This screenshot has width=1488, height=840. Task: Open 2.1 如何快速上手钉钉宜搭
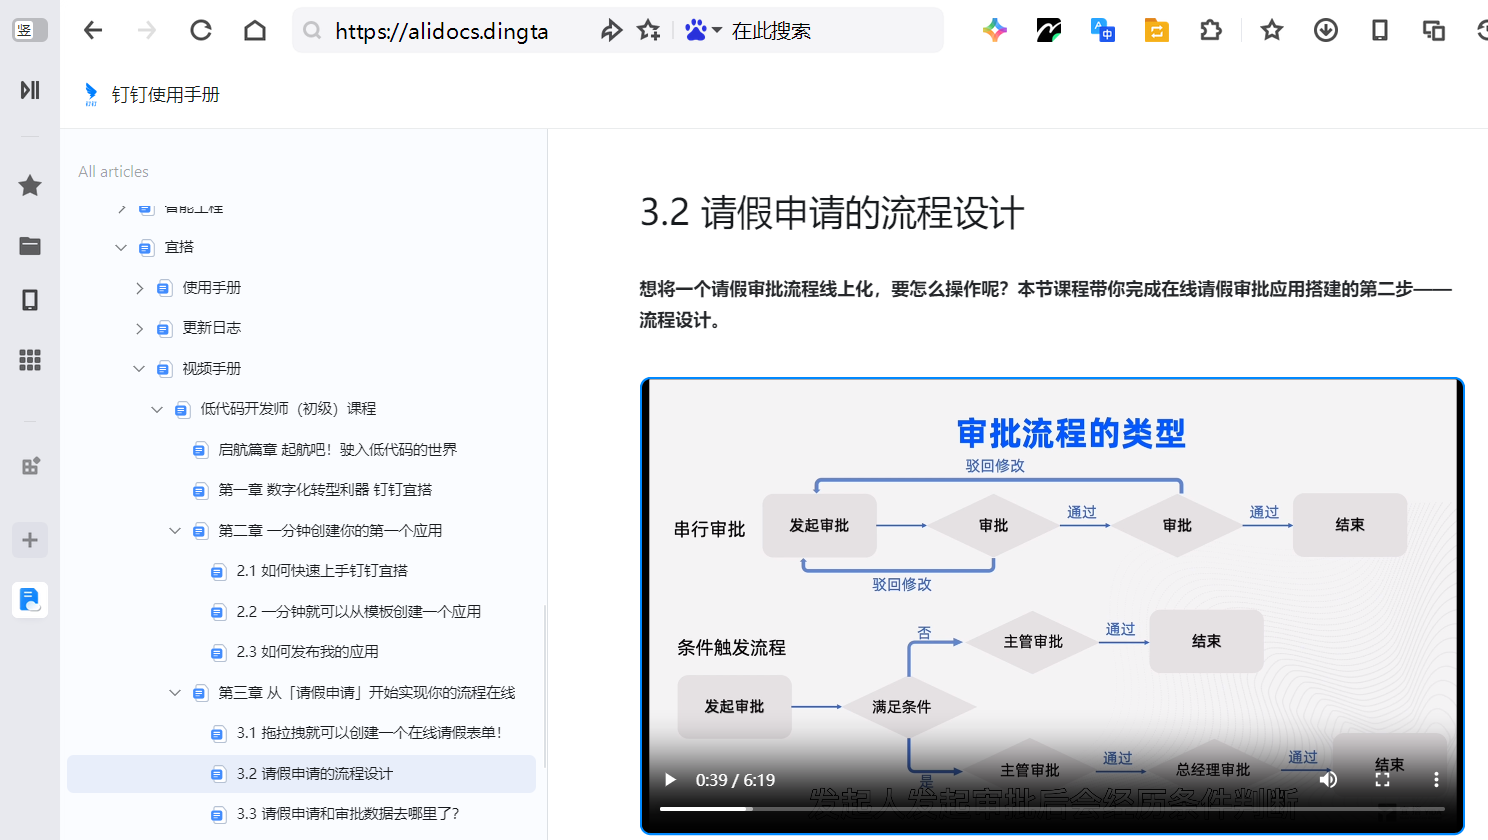[x=322, y=571]
